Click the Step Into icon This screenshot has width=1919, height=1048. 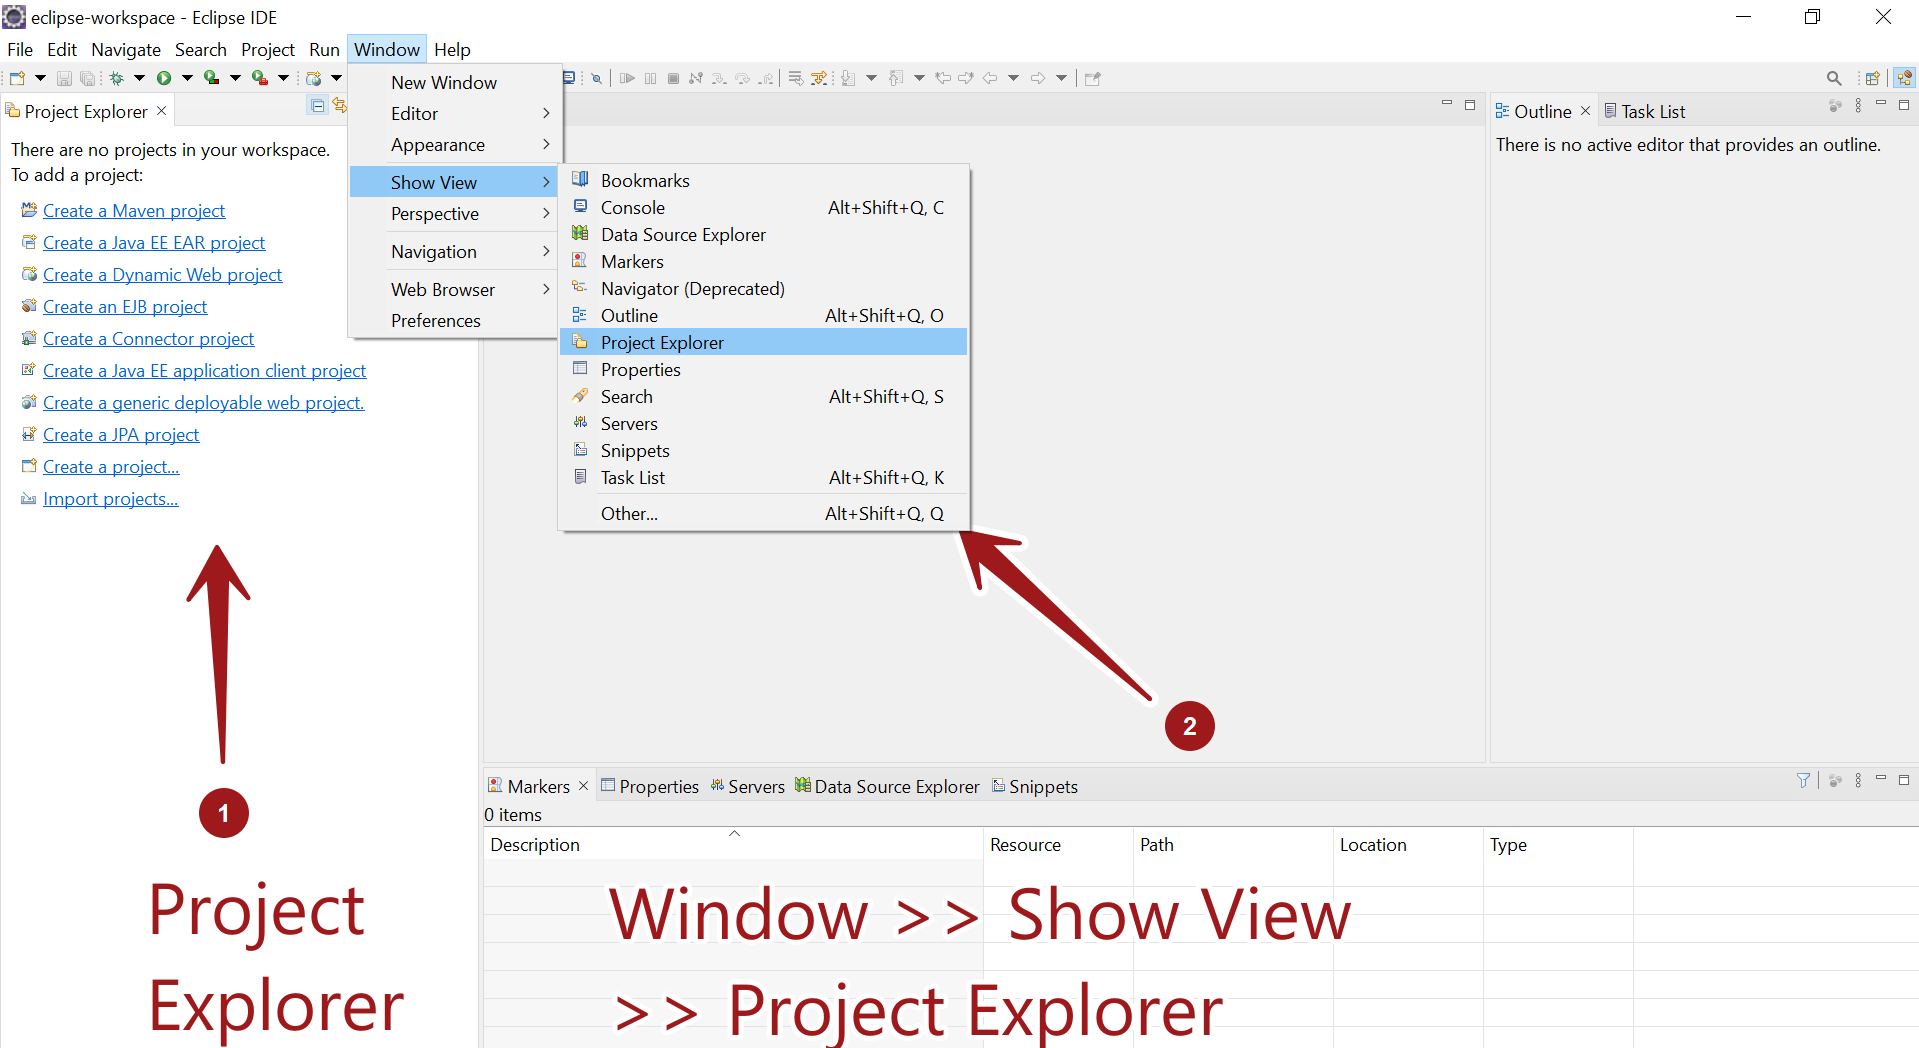(719, 78)
